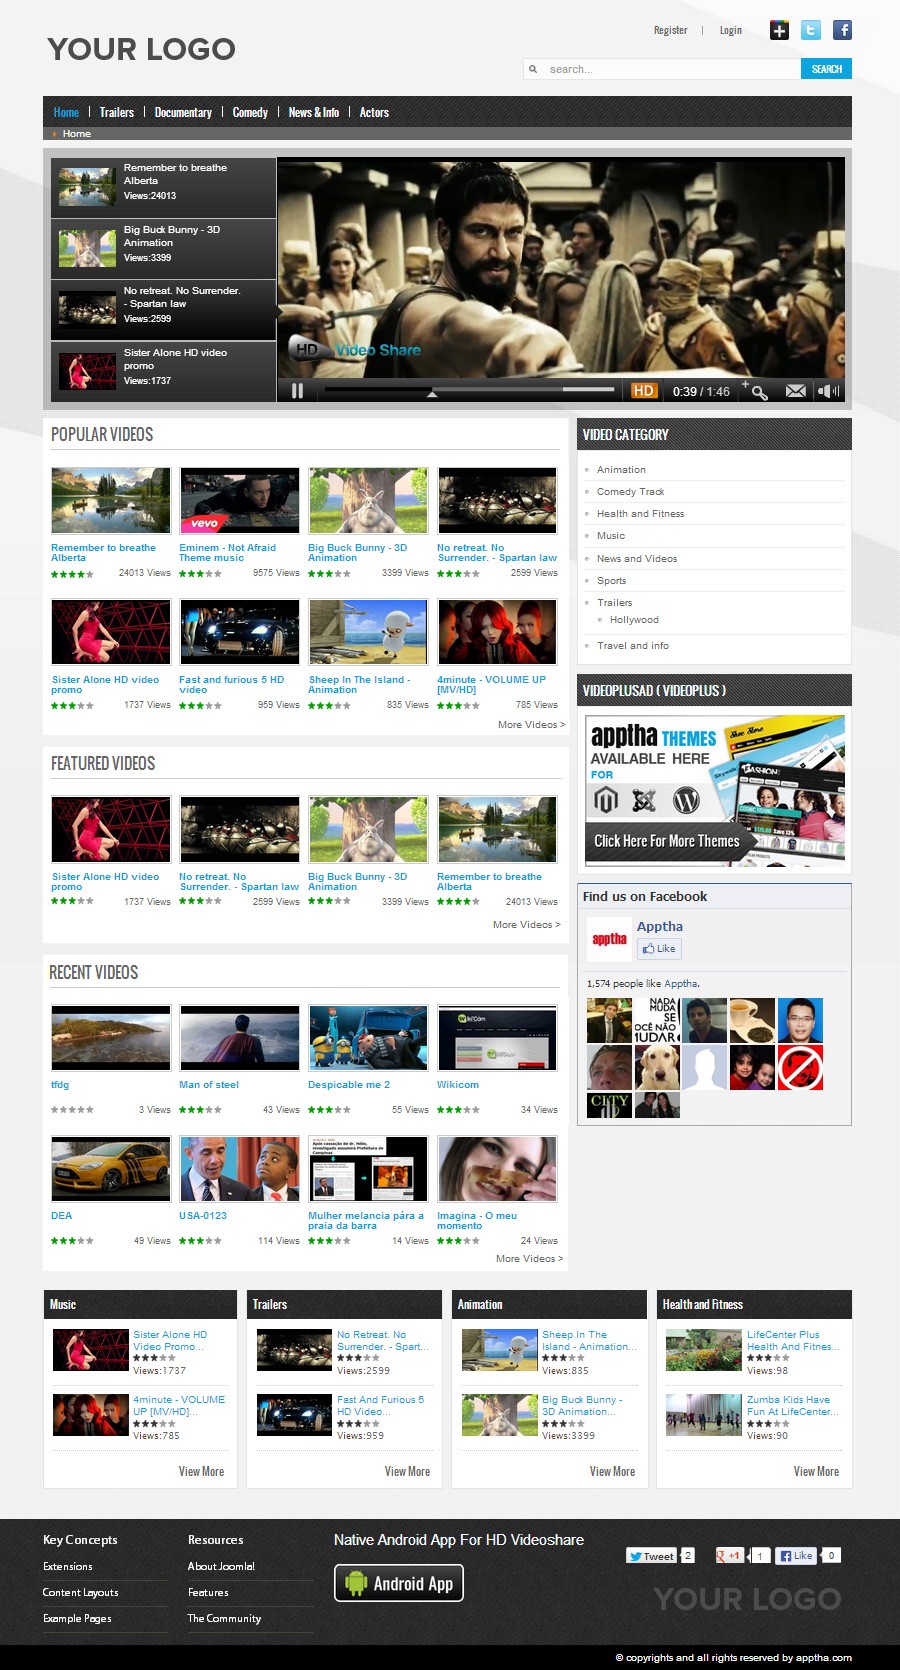Viewport: 900px width, 1670px height.
Task: Click the Apptha logo in Facebook widget
Action: pos(609,939)
